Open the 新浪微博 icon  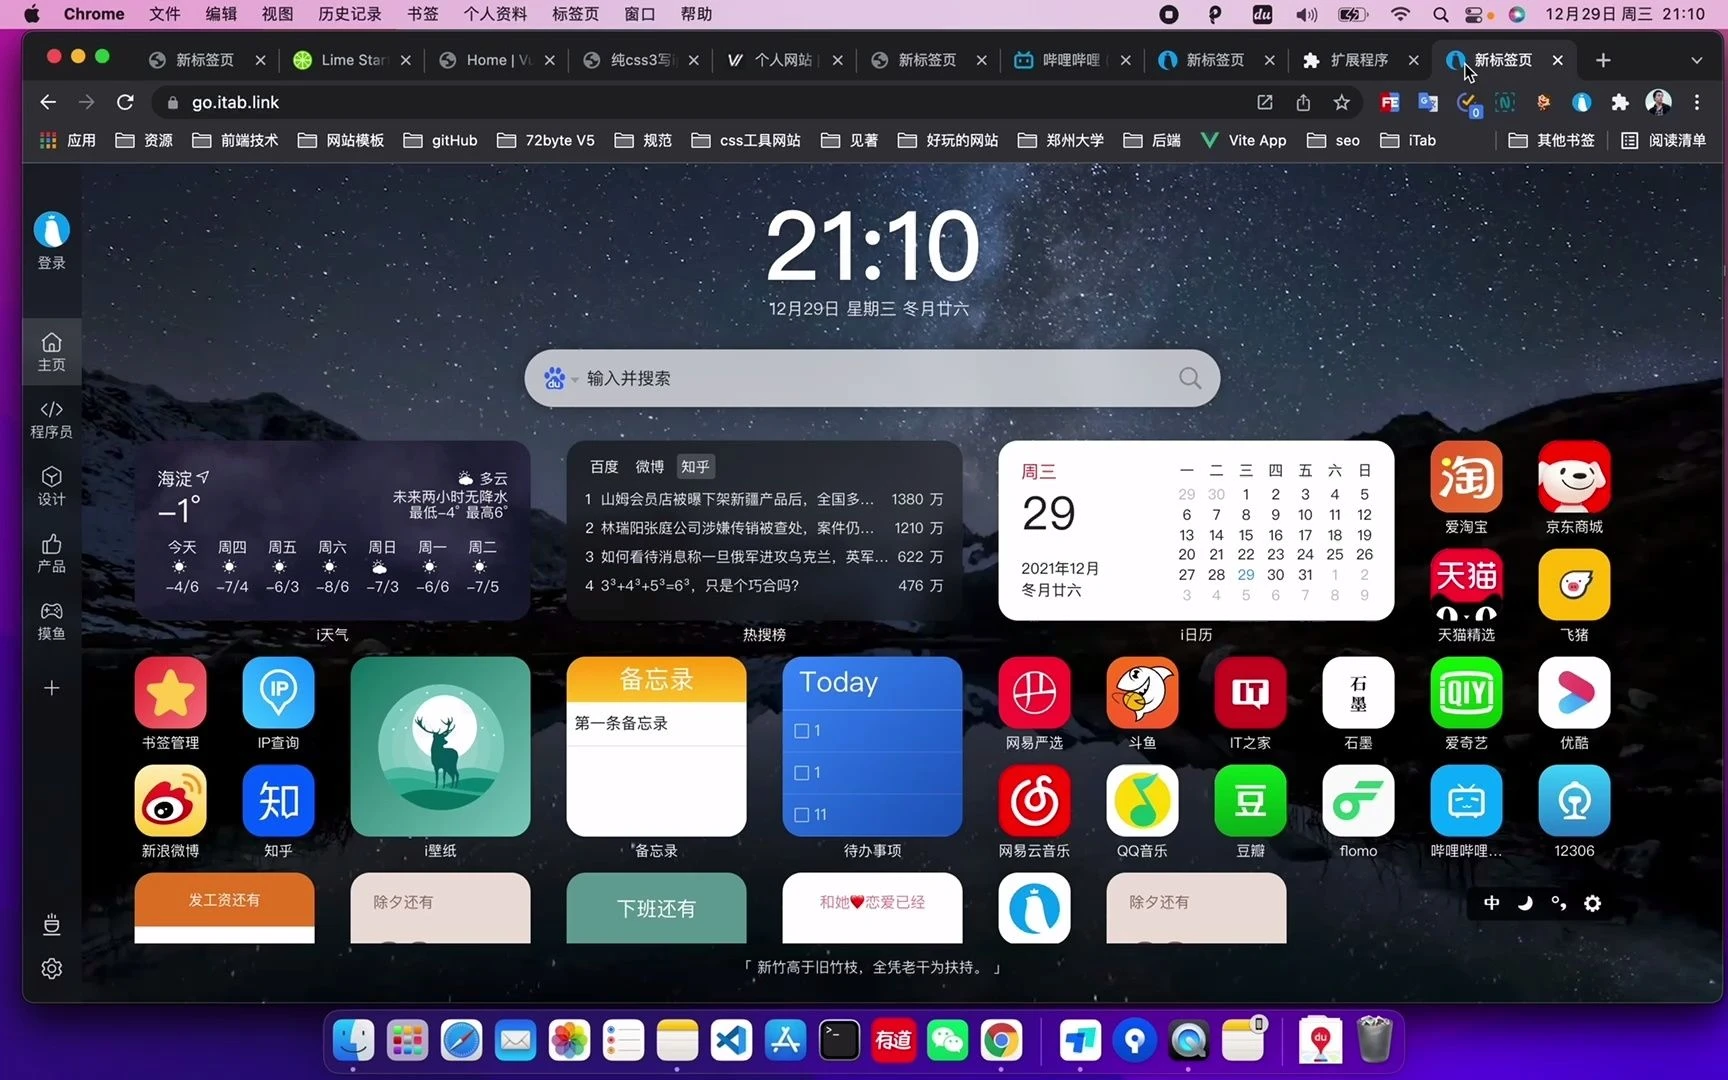pyautogui.click(x=170, y=801)
